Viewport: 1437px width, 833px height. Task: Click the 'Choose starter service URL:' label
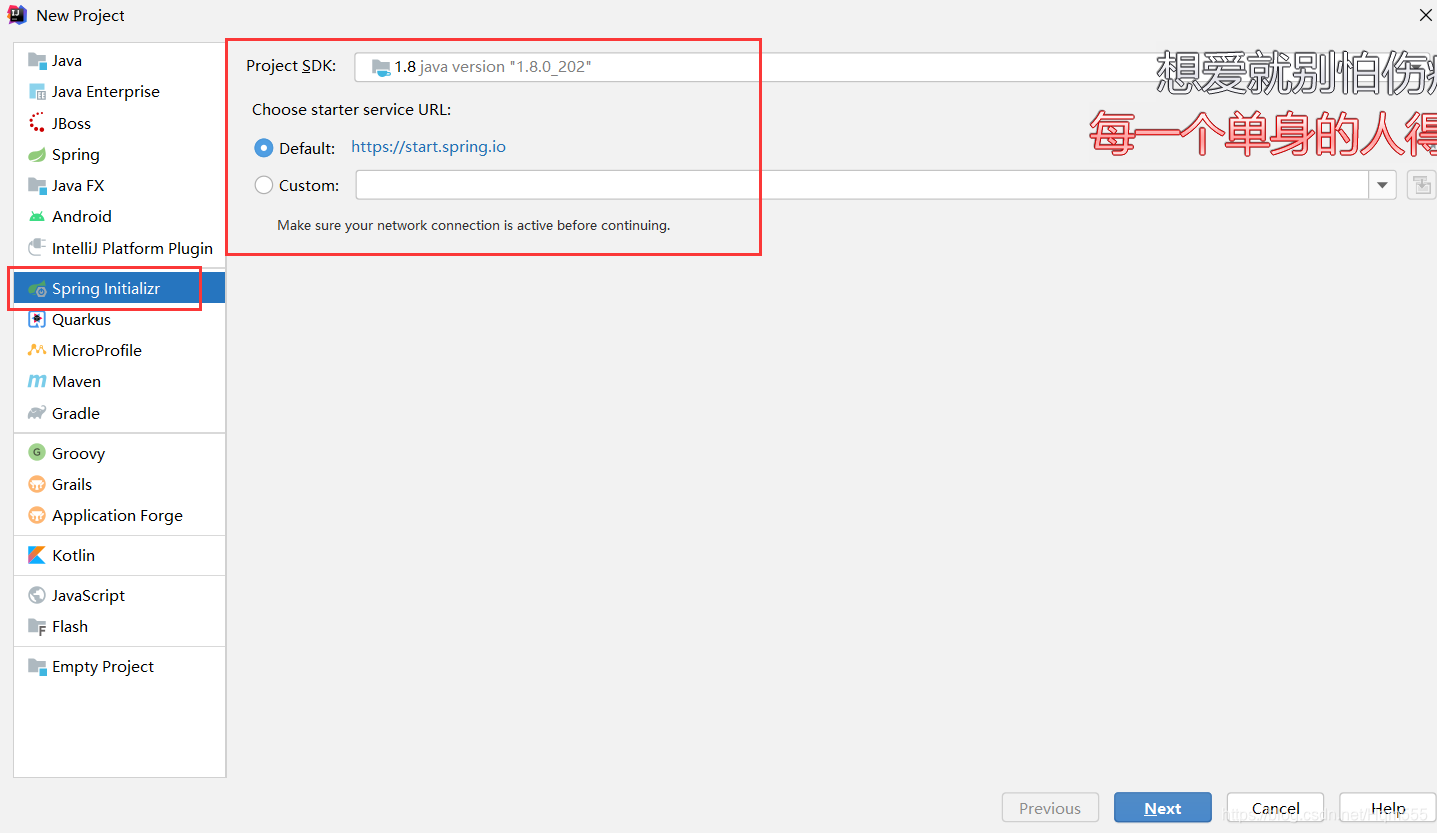tap(351, 110)
